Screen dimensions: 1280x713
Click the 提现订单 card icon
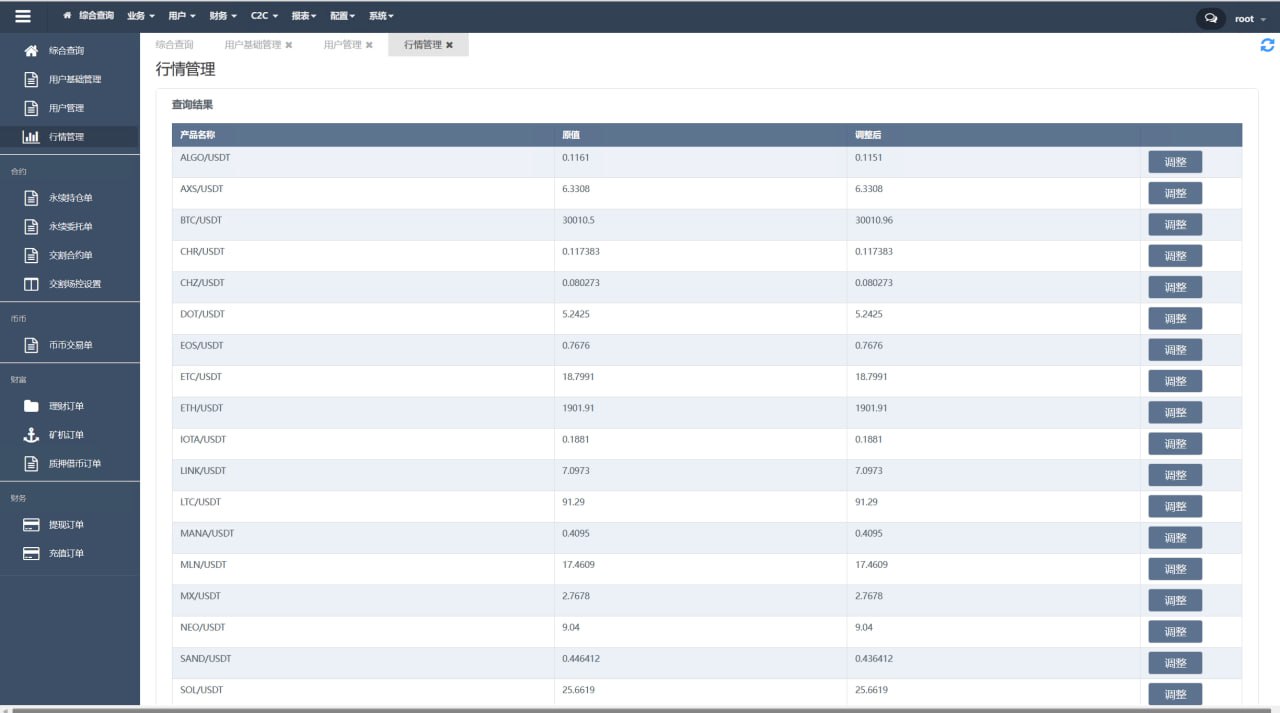coord(31,525)
